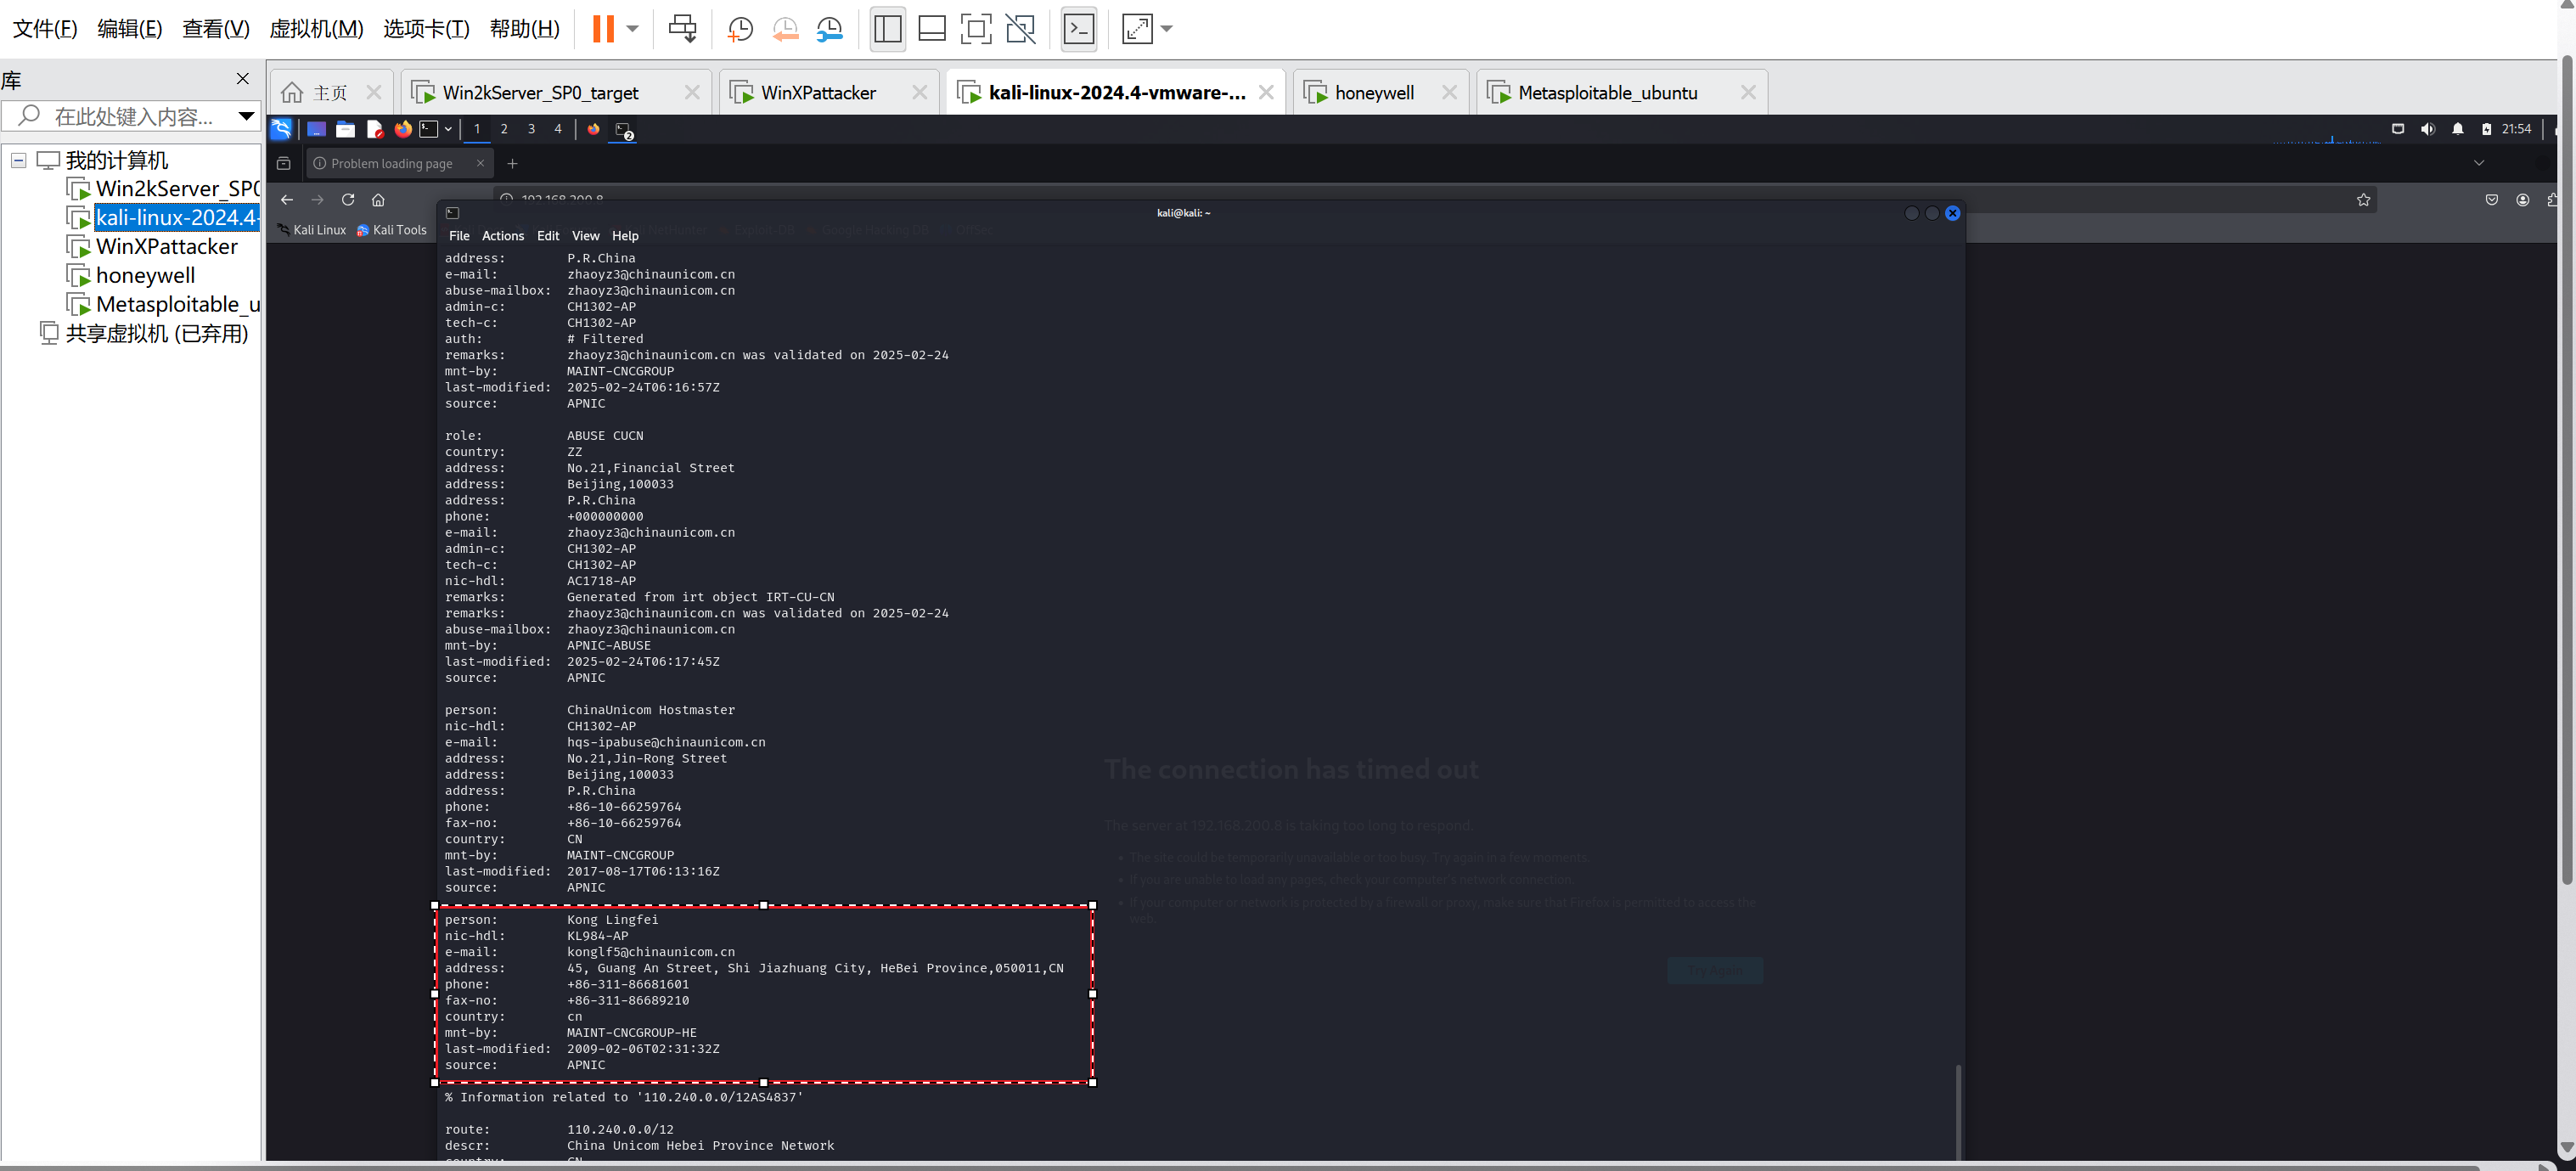Toggle the thumbnail bar view

(931, 28)
